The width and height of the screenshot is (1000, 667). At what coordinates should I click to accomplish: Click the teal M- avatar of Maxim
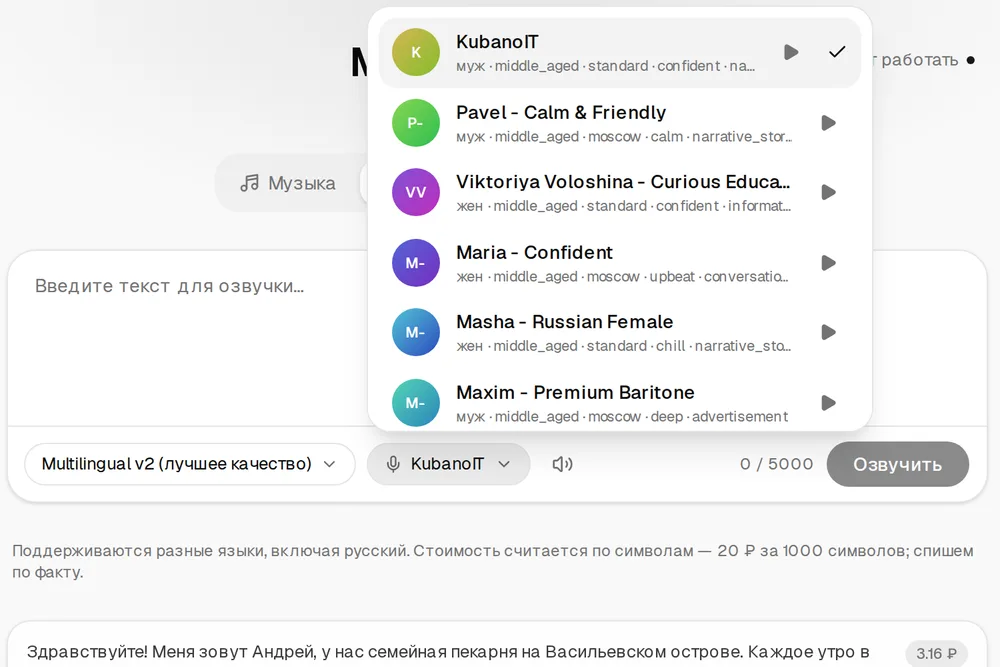(x=416, y=403)
